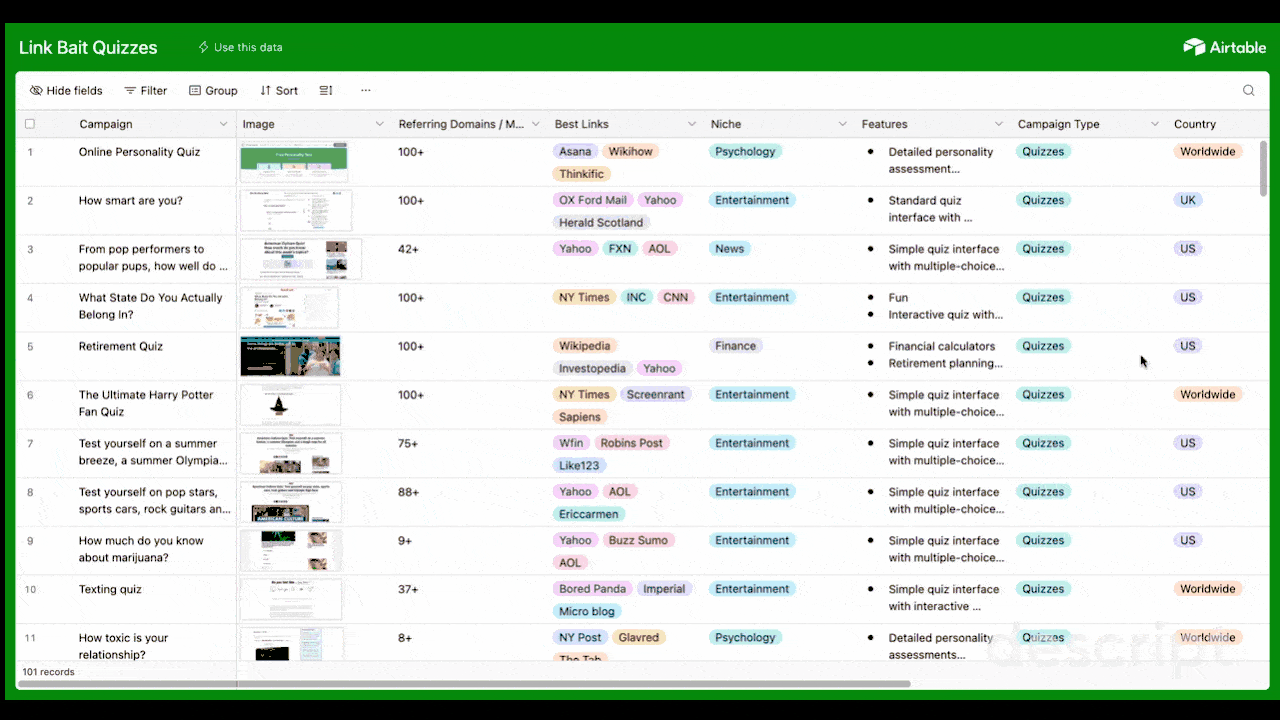Click the OX Ford Mail tag
The image size is (1280, 720).
tap(593, 200)
